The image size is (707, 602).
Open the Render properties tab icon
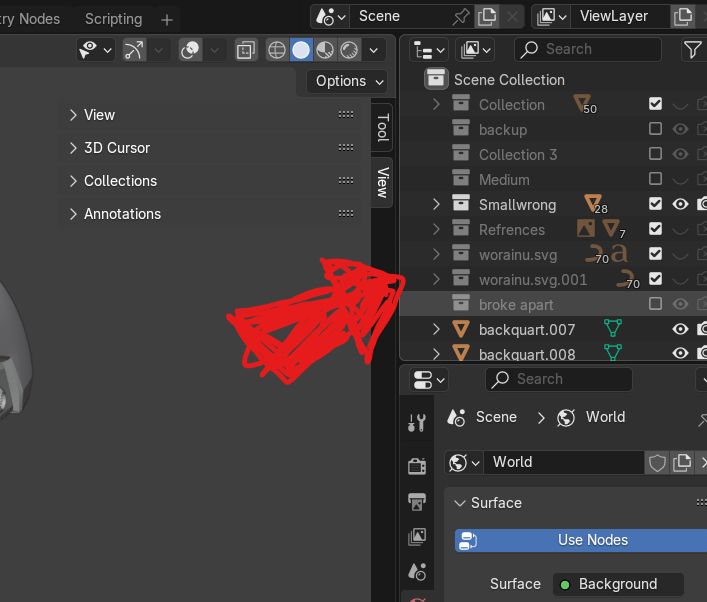[x=417, y=466]
